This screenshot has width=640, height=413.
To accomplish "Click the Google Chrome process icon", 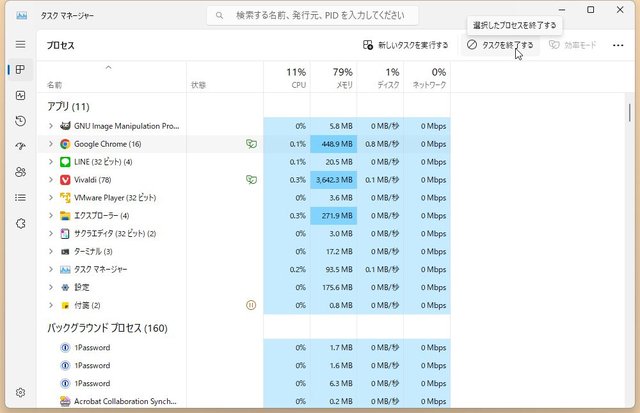I will [65, 144].
